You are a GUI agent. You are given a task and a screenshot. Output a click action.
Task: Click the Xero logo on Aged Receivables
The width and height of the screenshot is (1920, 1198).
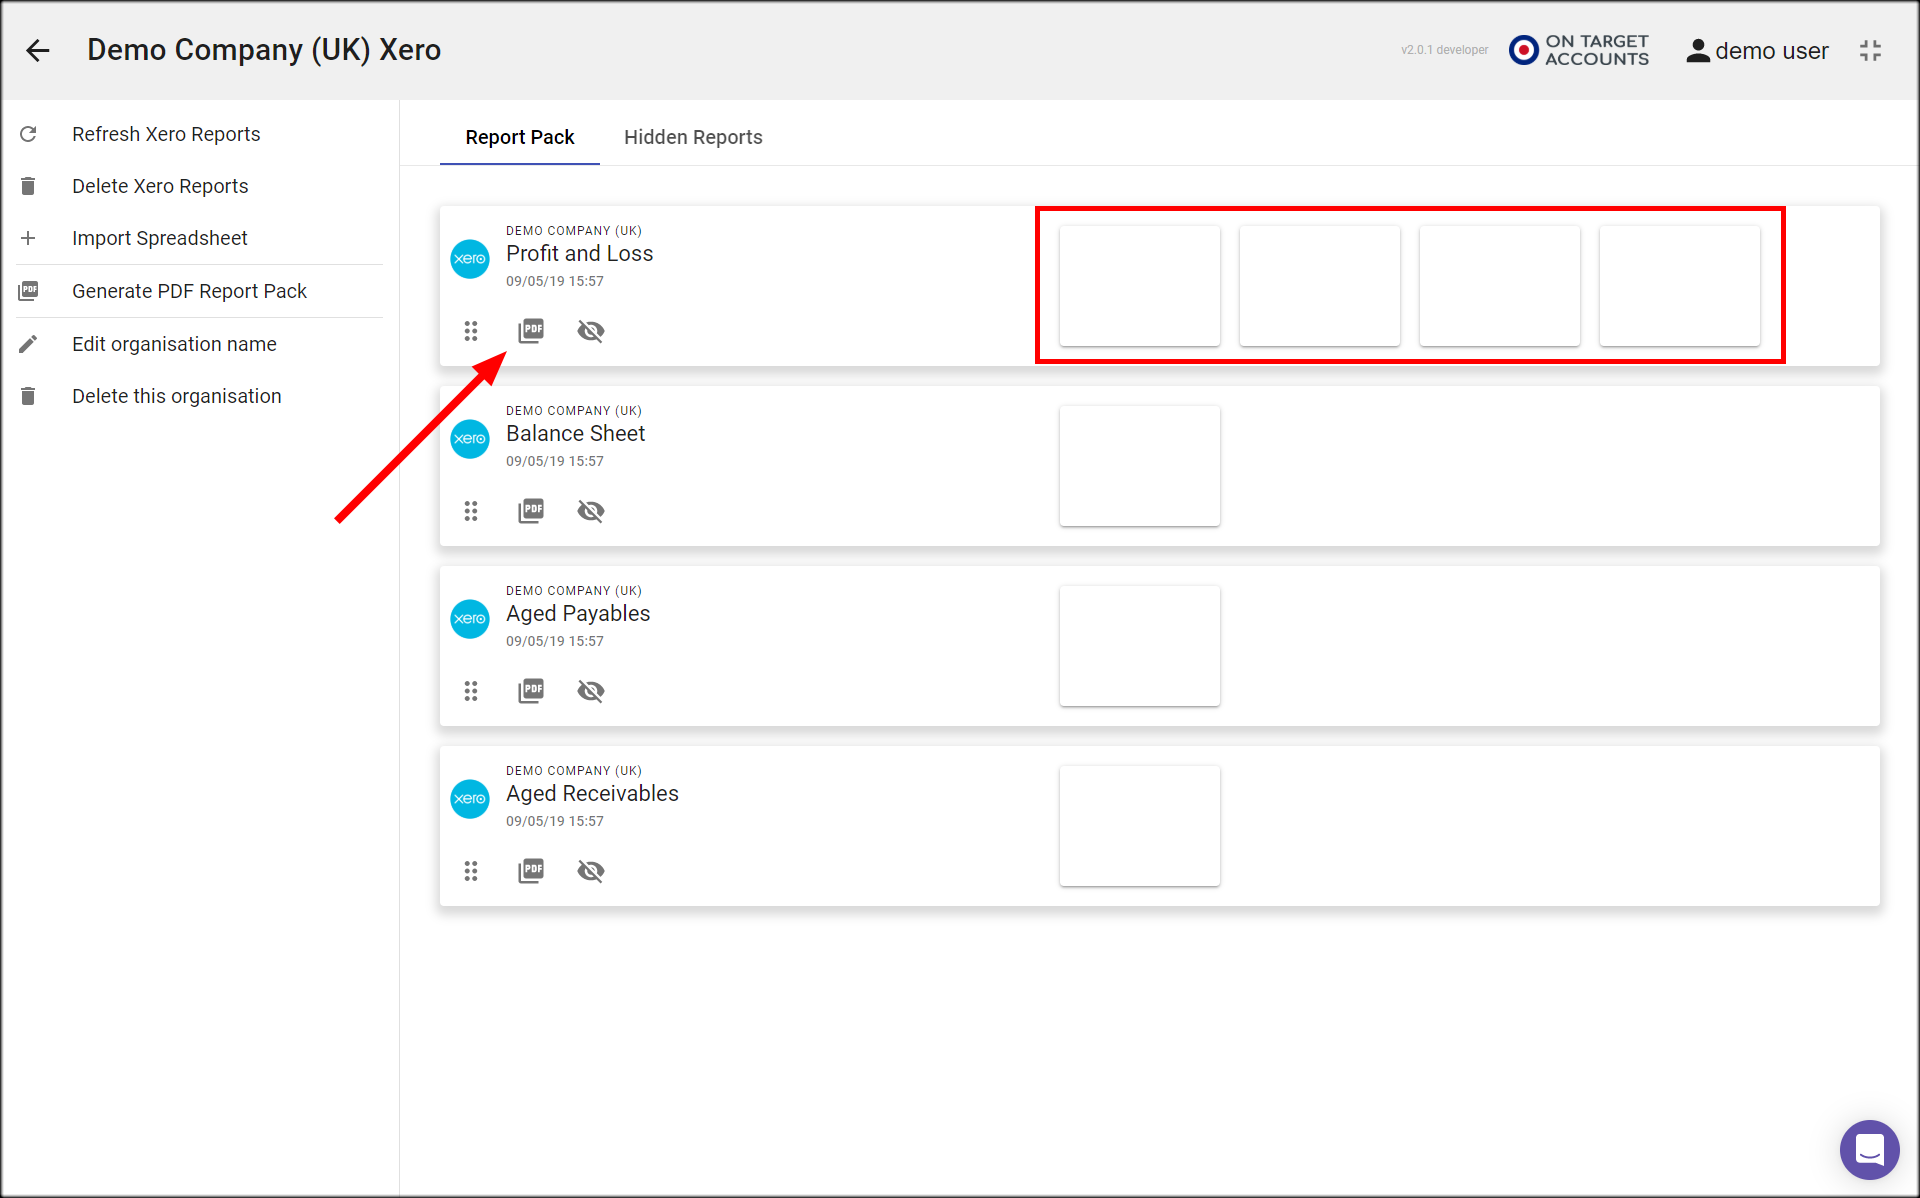point(470,799)
